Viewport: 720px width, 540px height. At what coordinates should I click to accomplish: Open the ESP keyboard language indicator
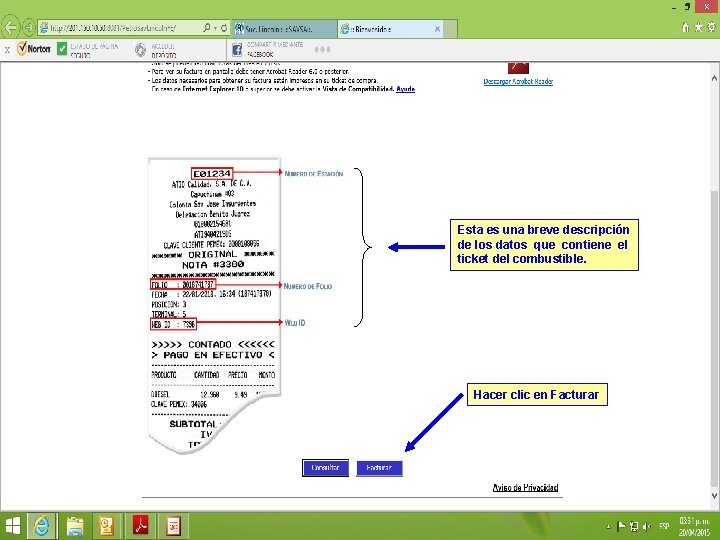click(664, 526)
